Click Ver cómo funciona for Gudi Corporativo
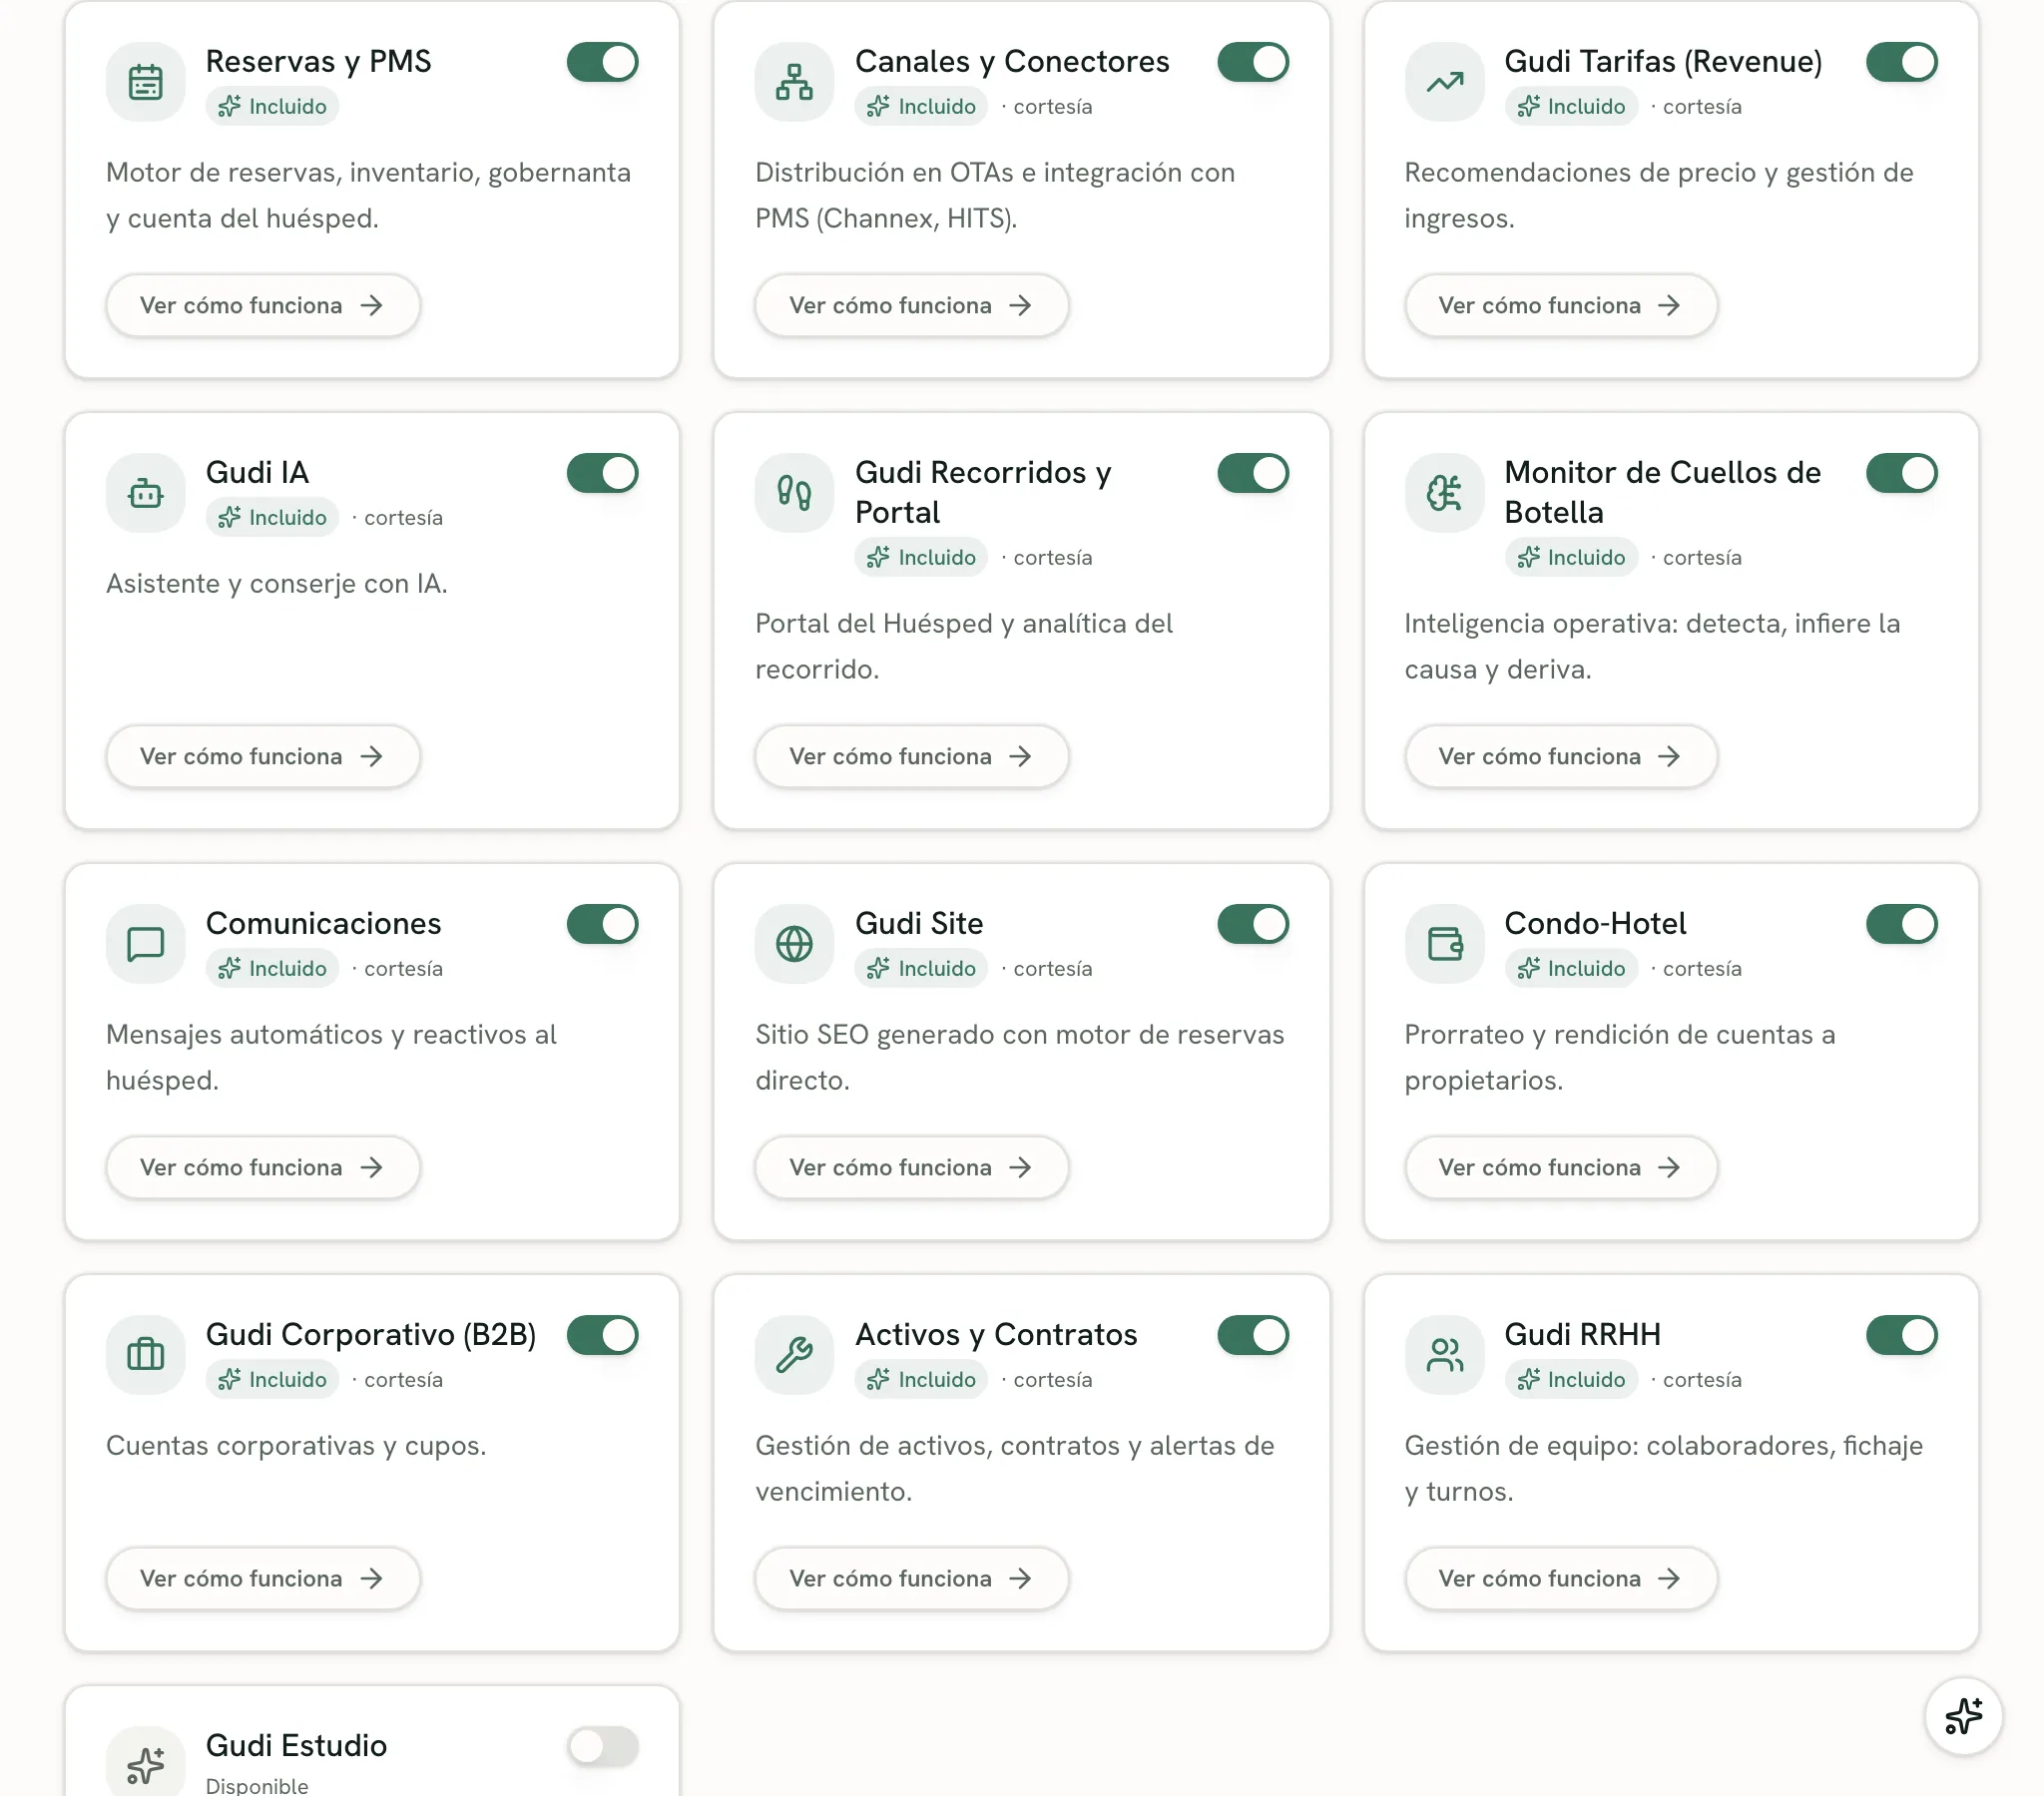The image size is (2044, 1796). tap(263, 1578)
